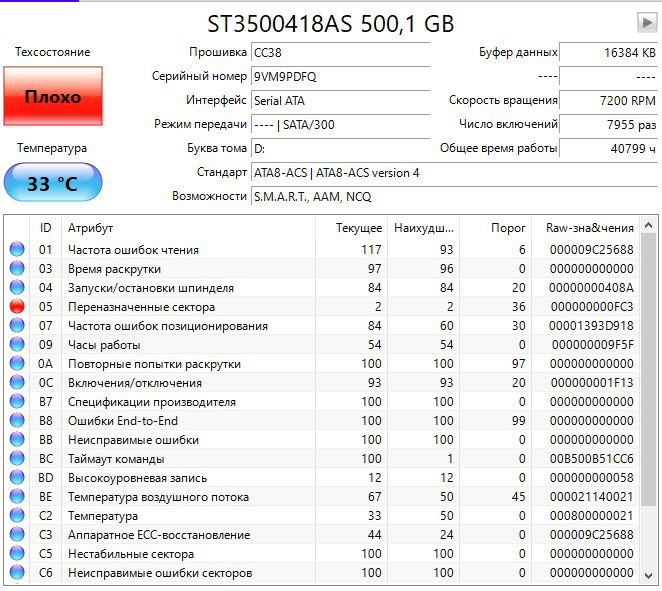This screenshot has width=662, height=591.
Task: Click the red Плохо health status button
Action: tap(53, 96)
